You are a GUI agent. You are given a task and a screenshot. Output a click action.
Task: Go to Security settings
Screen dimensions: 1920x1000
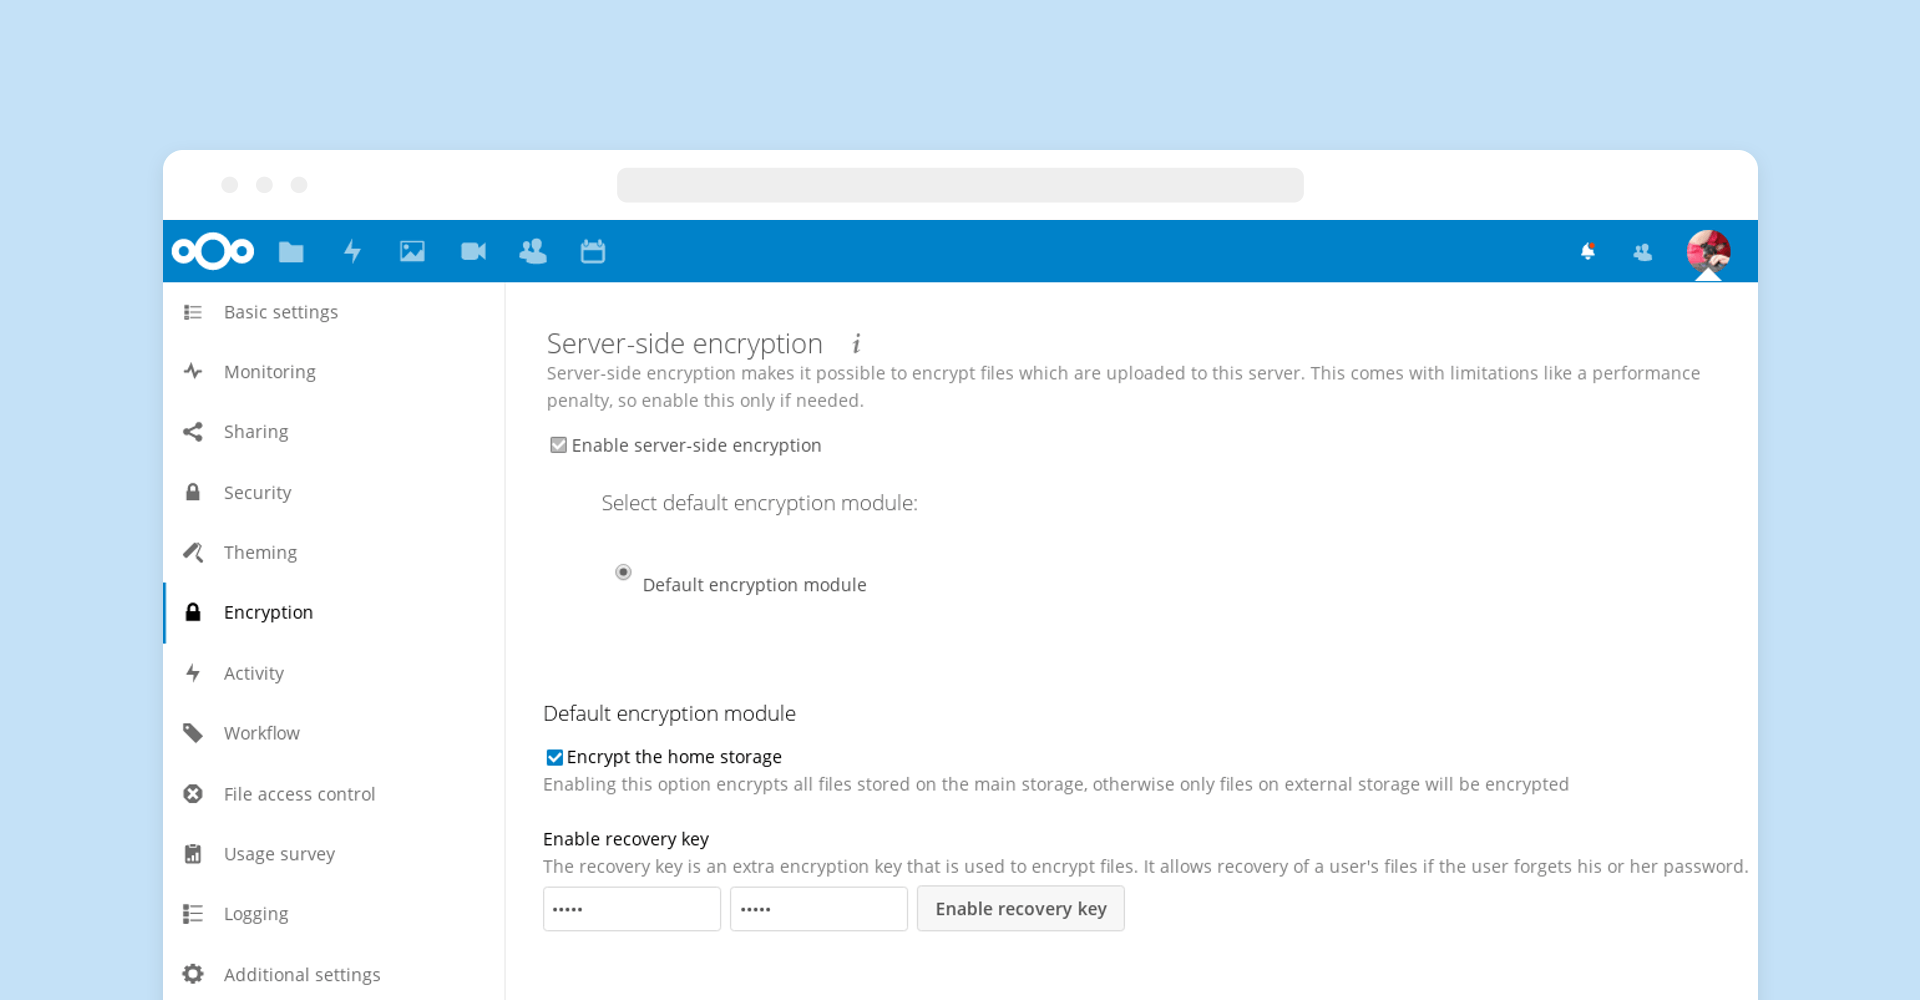[257, 492]
